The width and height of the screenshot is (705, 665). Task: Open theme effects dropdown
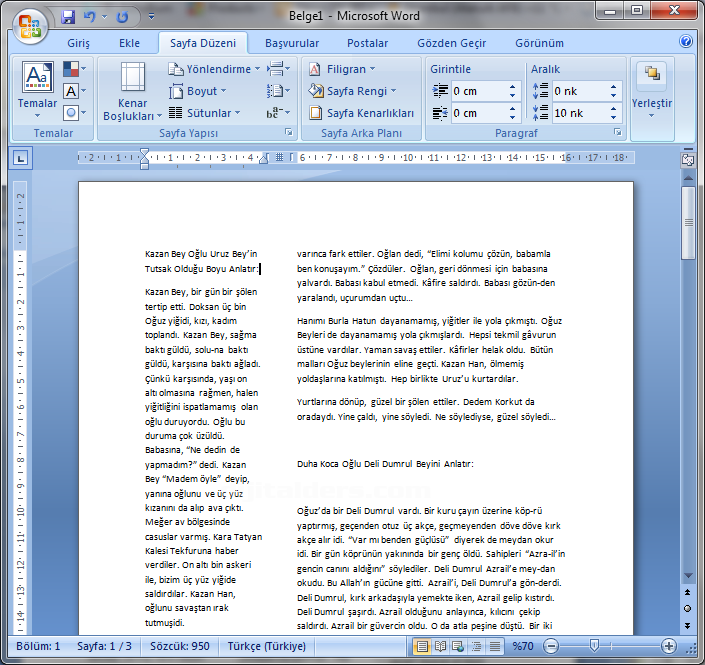click(x=74, y=112)
